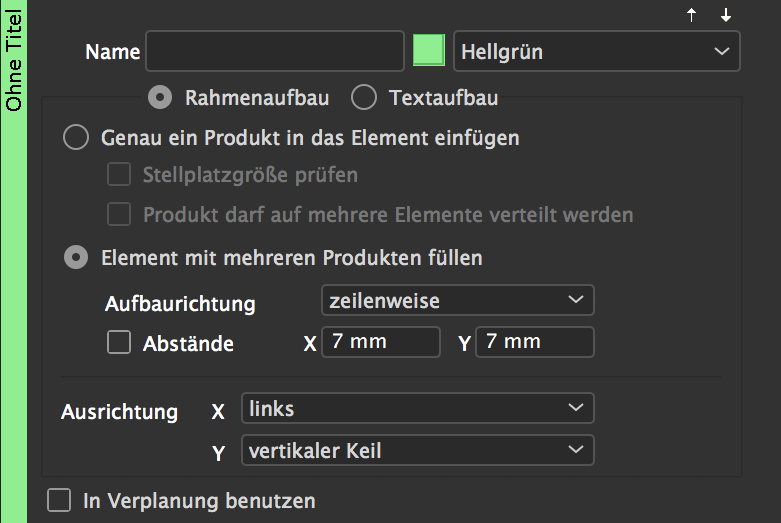
Task: Click the light green color swatch
Action: tap(429, 50)
